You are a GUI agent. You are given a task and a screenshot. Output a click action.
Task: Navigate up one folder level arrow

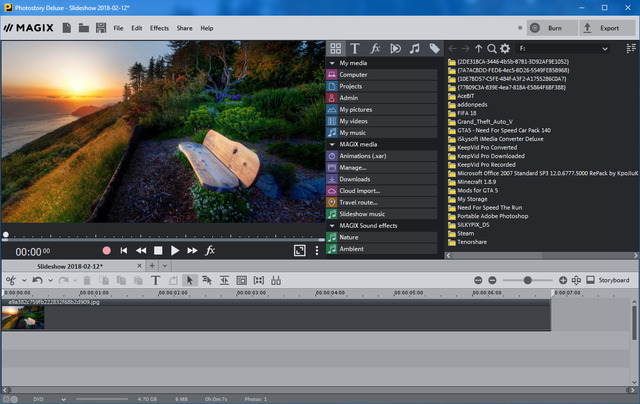(478, 48)
